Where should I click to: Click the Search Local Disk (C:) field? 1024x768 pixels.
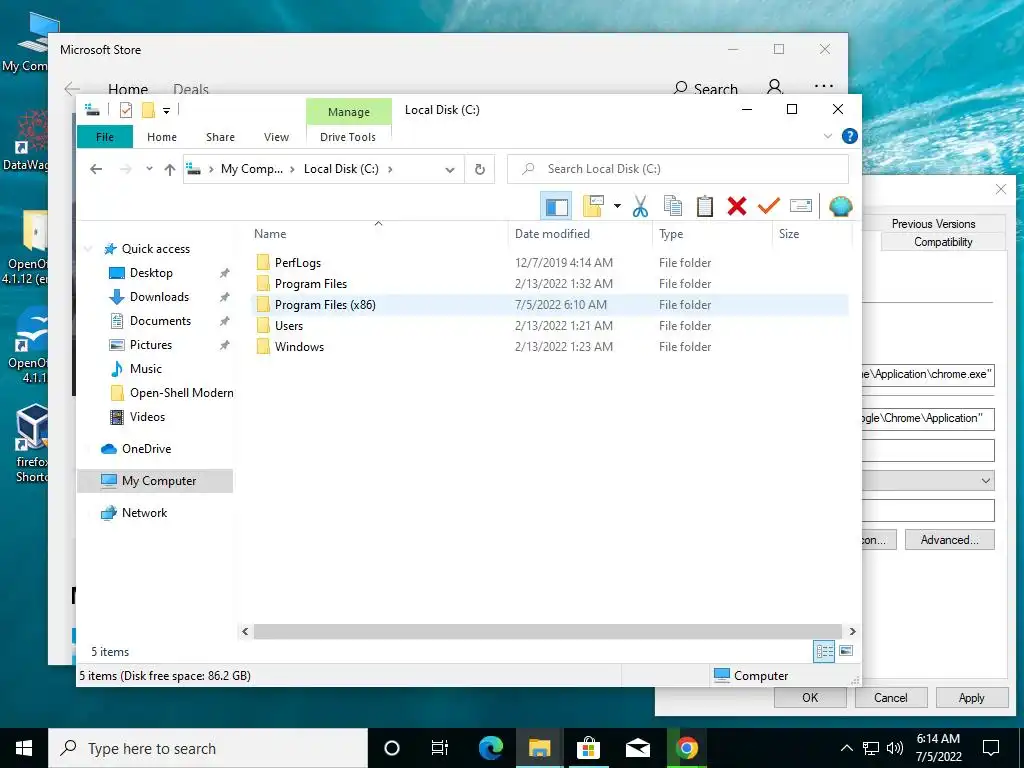click(x=678, y=169)
